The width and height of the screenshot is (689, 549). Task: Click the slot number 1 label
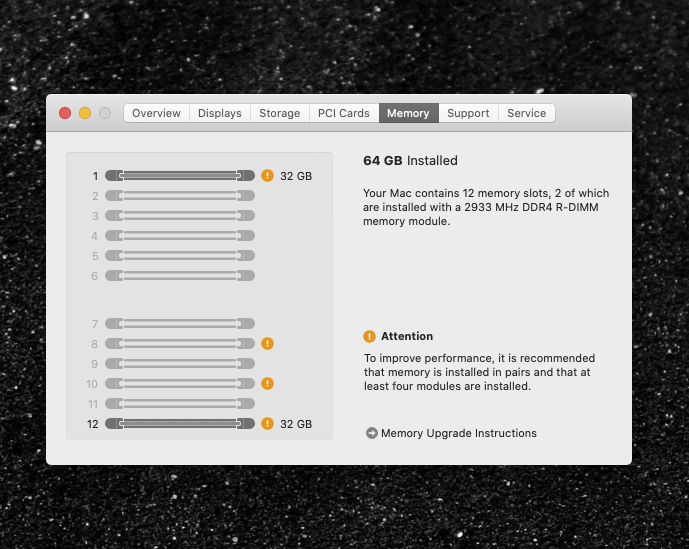pos(95,176)
